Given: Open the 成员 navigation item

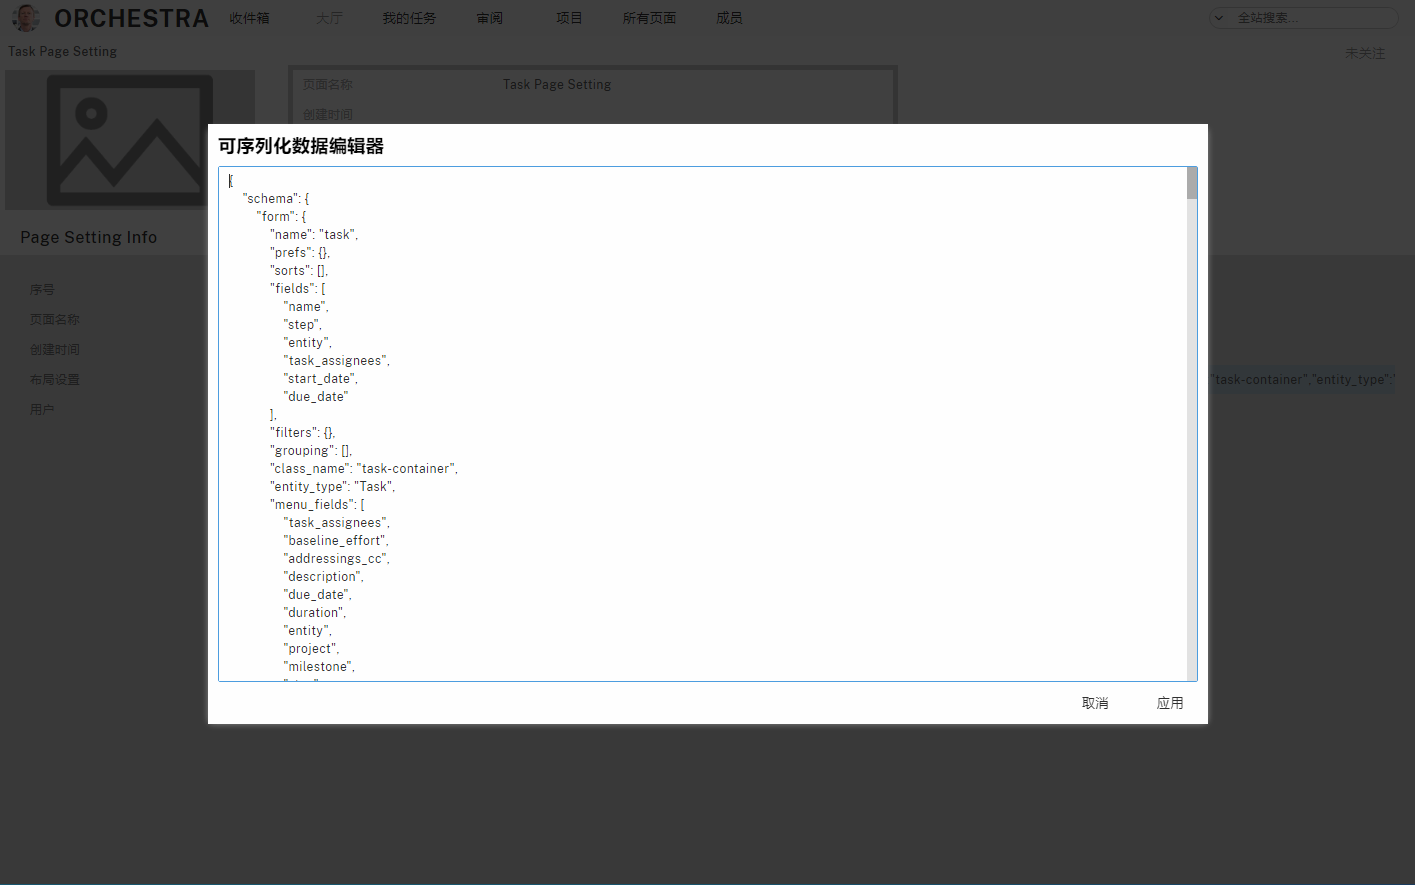Looking at the screenshot, I should coord(729,18).
